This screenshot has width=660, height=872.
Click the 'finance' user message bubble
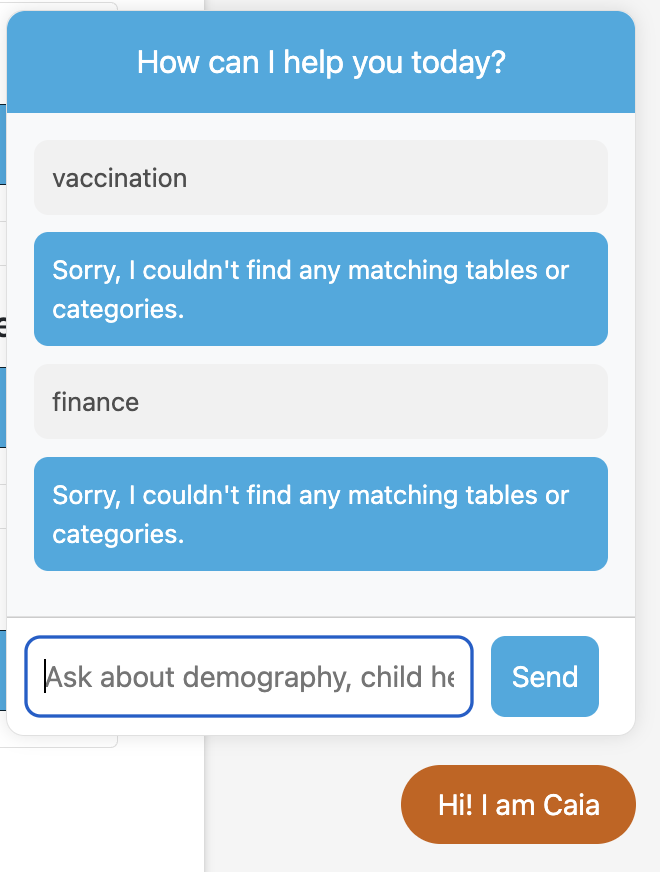coord(320,402)
